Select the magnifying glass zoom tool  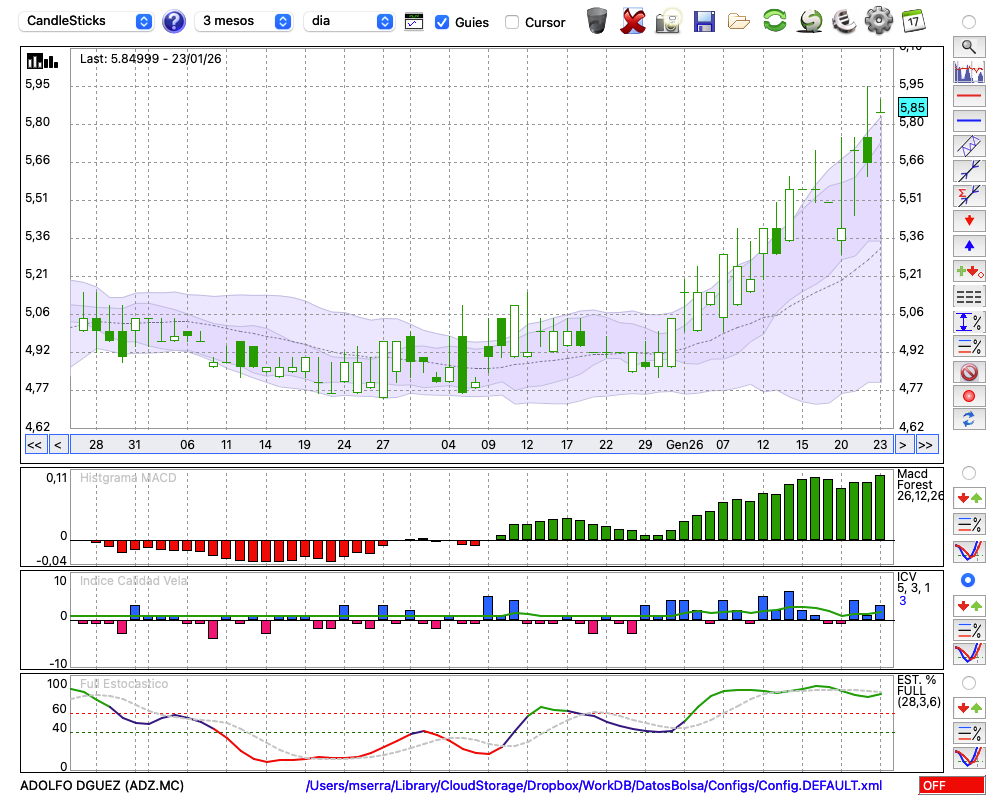tap(968, 46)
